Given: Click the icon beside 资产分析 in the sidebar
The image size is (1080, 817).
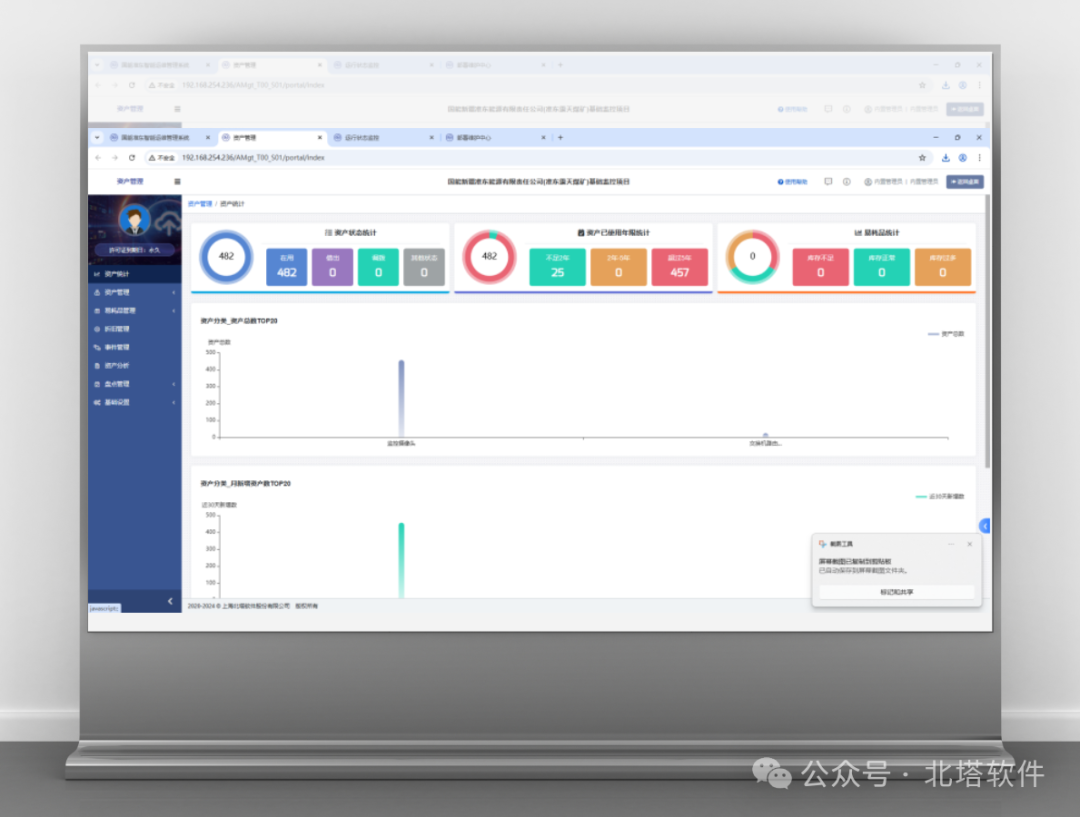Looking at the screenshot, I should [x=97, y=366].
